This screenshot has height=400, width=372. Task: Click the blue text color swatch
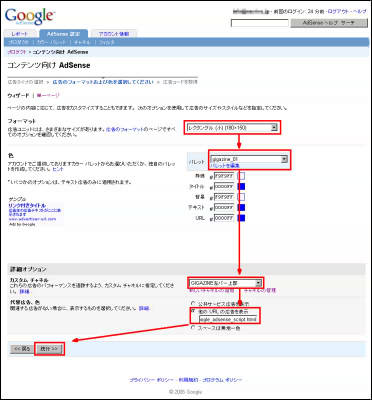tap(241, 207)
